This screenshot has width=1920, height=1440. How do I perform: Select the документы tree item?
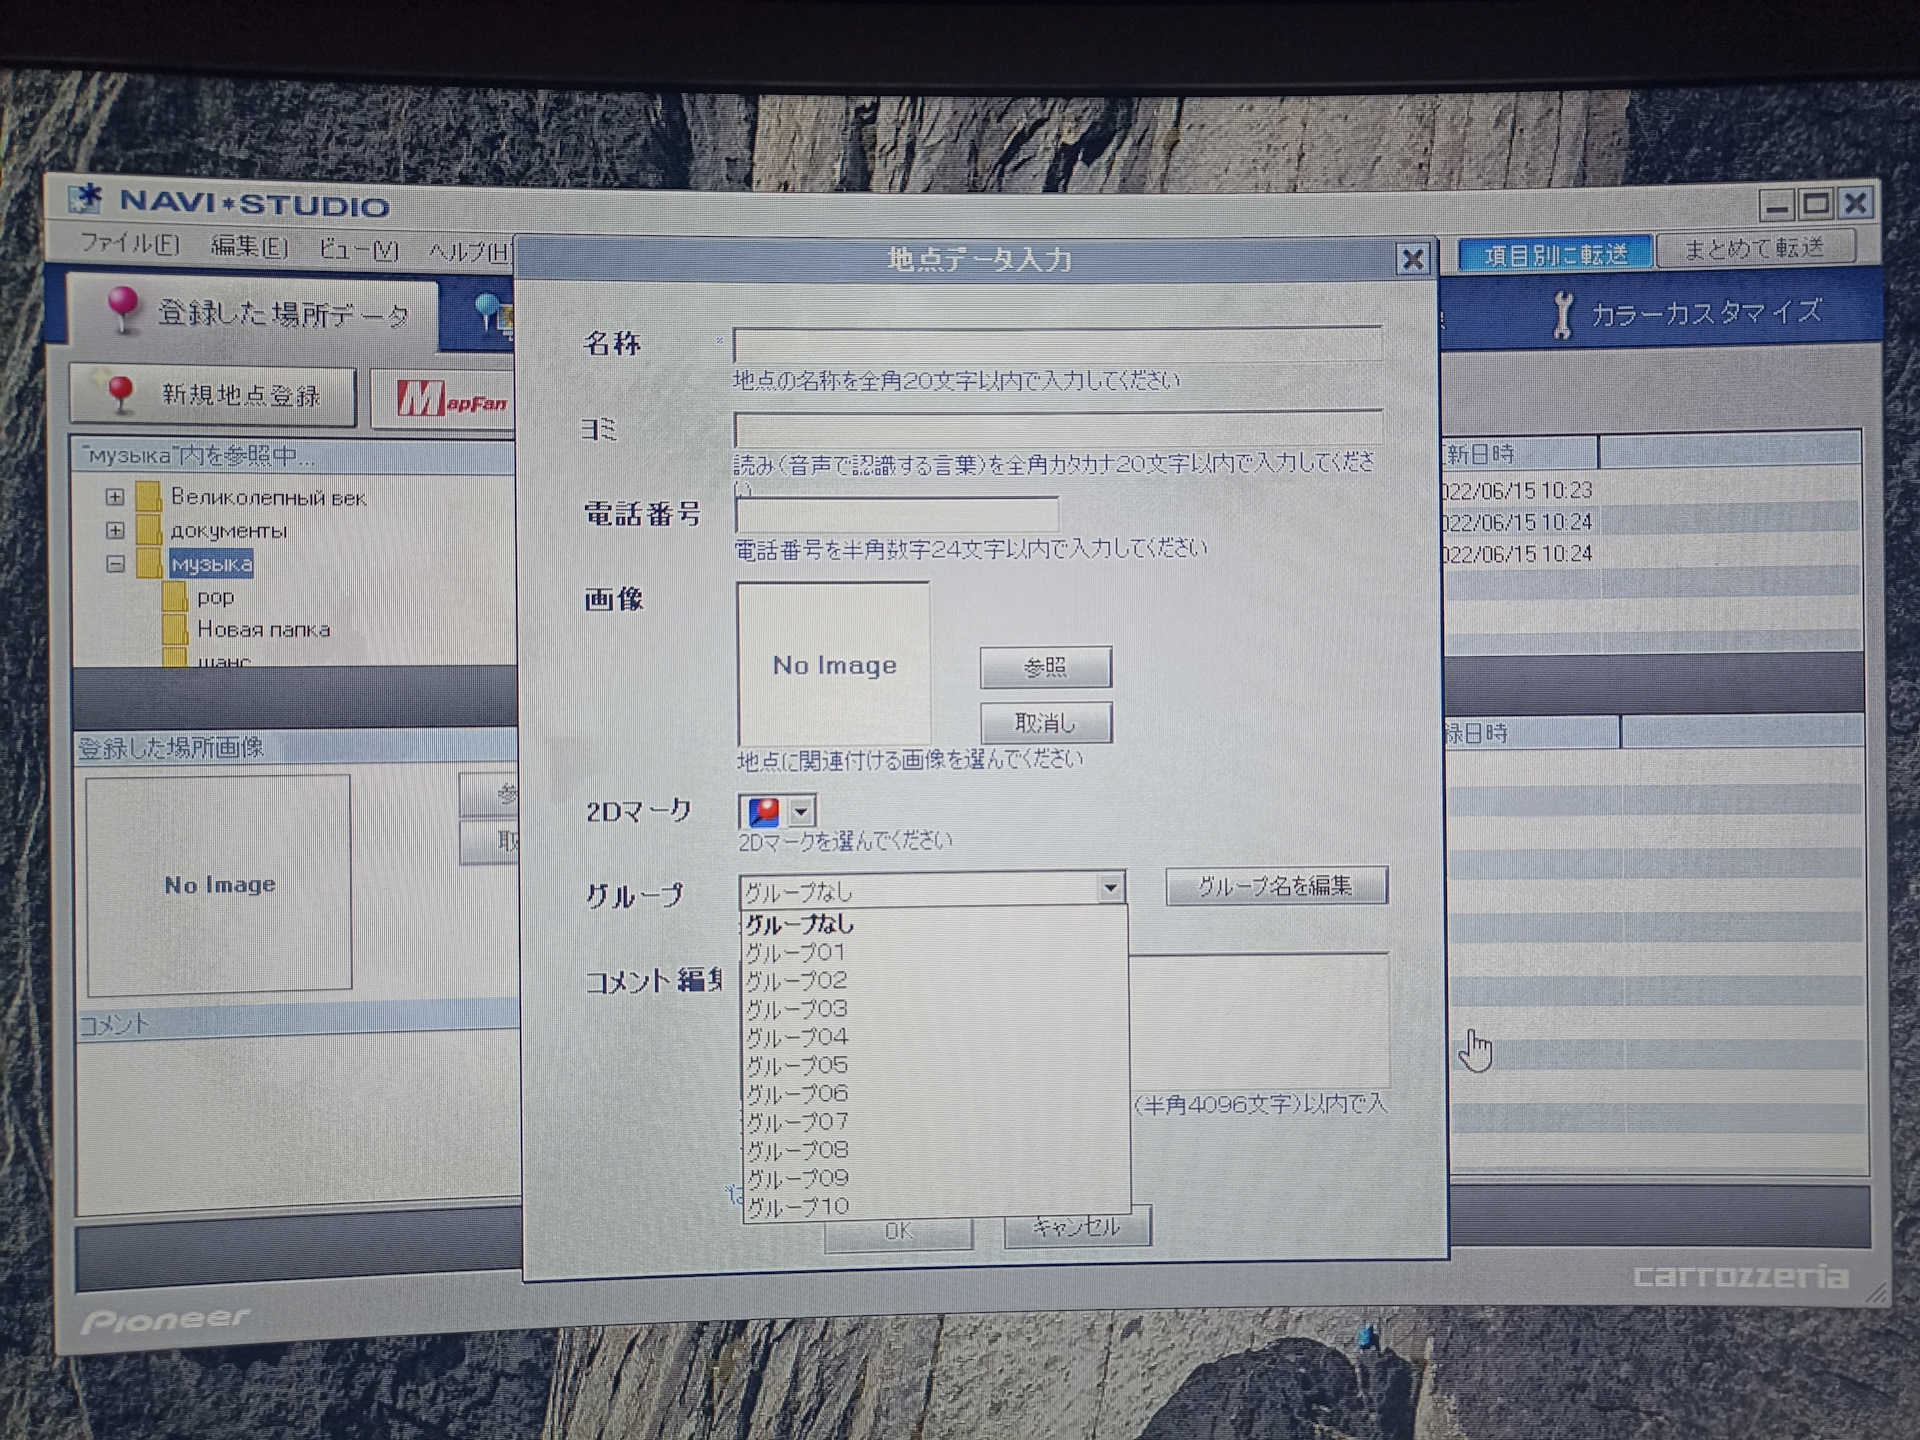pos(229,530)
